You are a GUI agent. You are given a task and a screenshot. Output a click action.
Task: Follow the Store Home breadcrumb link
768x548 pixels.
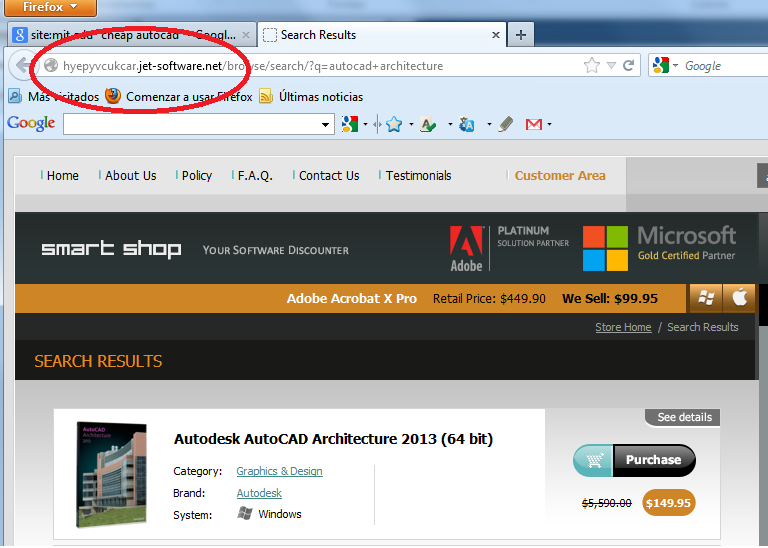623,327
